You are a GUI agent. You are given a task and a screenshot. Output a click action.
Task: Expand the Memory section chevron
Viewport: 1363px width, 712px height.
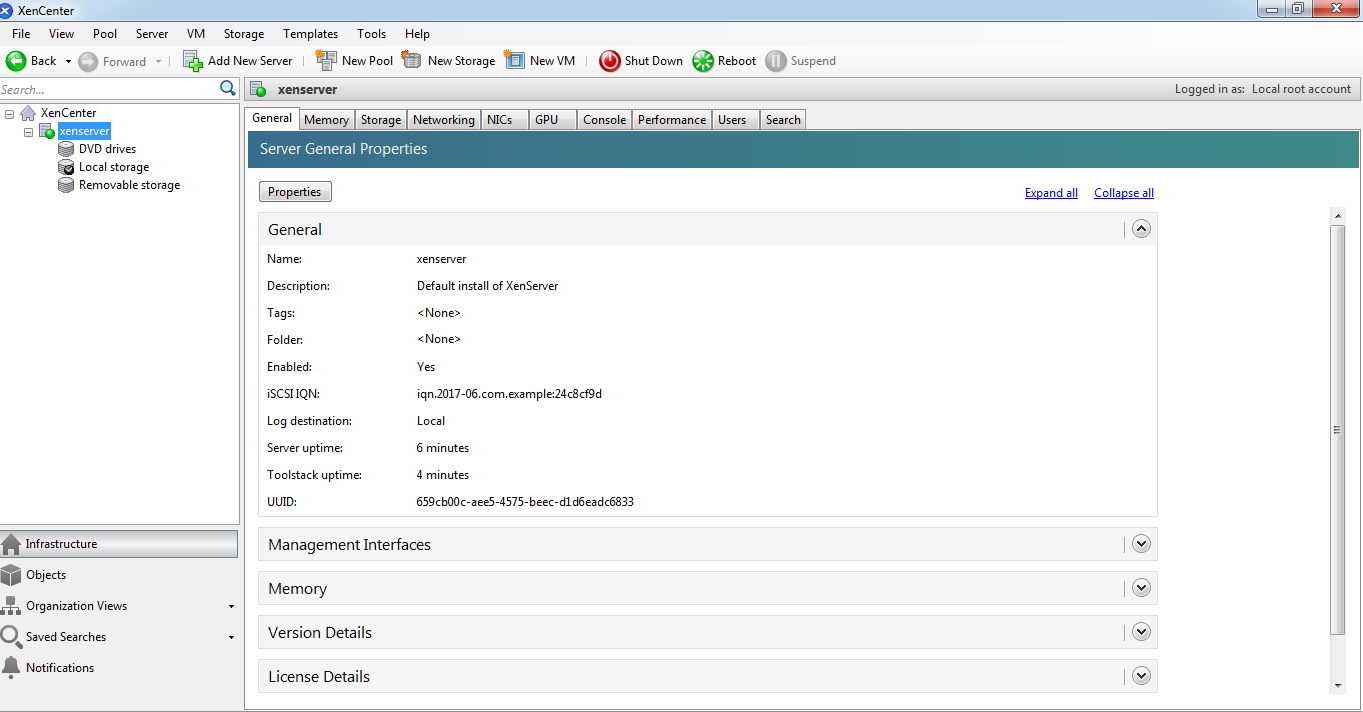pos(1142,589)
